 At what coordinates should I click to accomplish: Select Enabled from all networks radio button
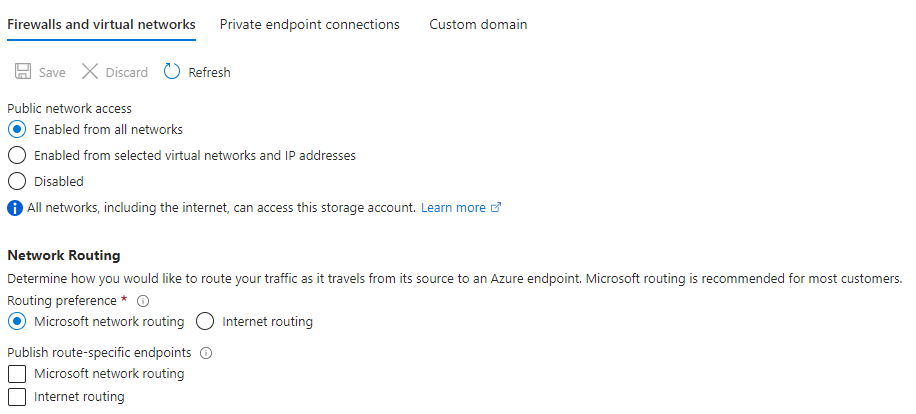pos(17,129)
